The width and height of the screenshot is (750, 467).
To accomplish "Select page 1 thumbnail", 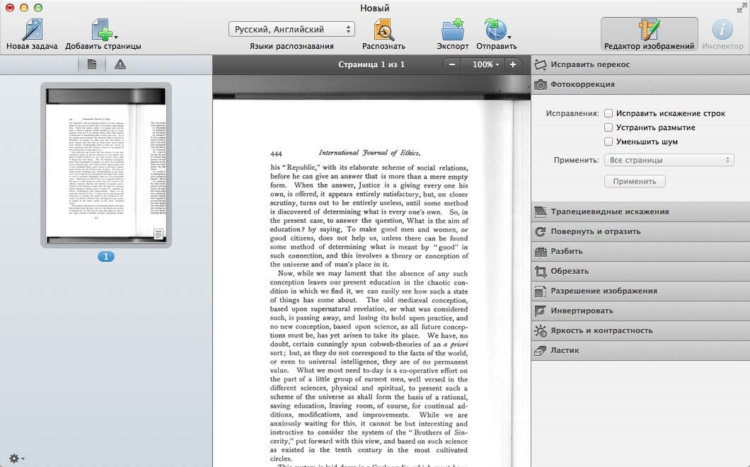I will [106, 165].
